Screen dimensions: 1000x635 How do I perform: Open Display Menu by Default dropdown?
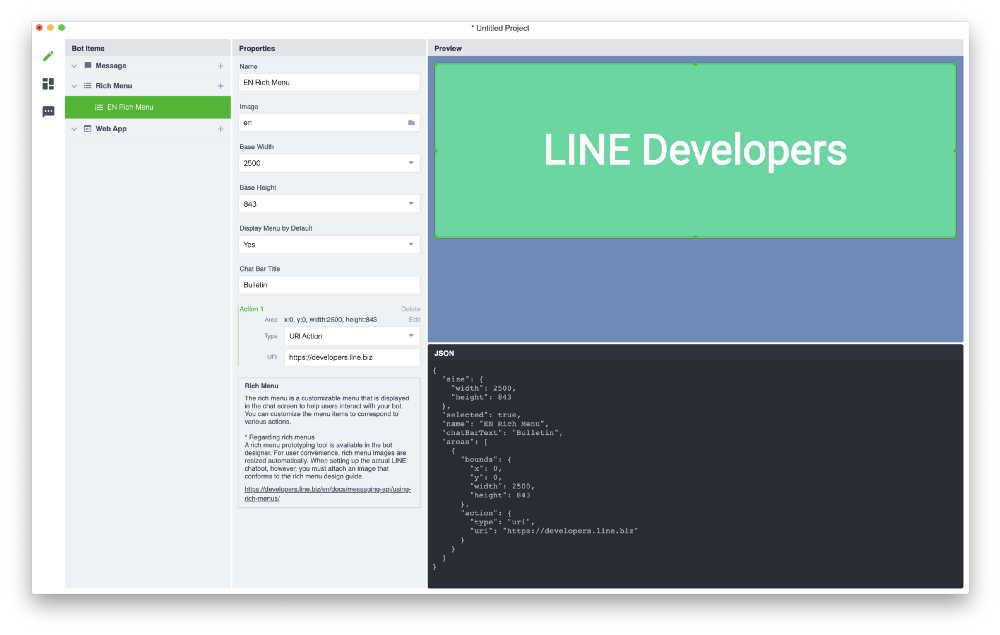tap(329, 244)
